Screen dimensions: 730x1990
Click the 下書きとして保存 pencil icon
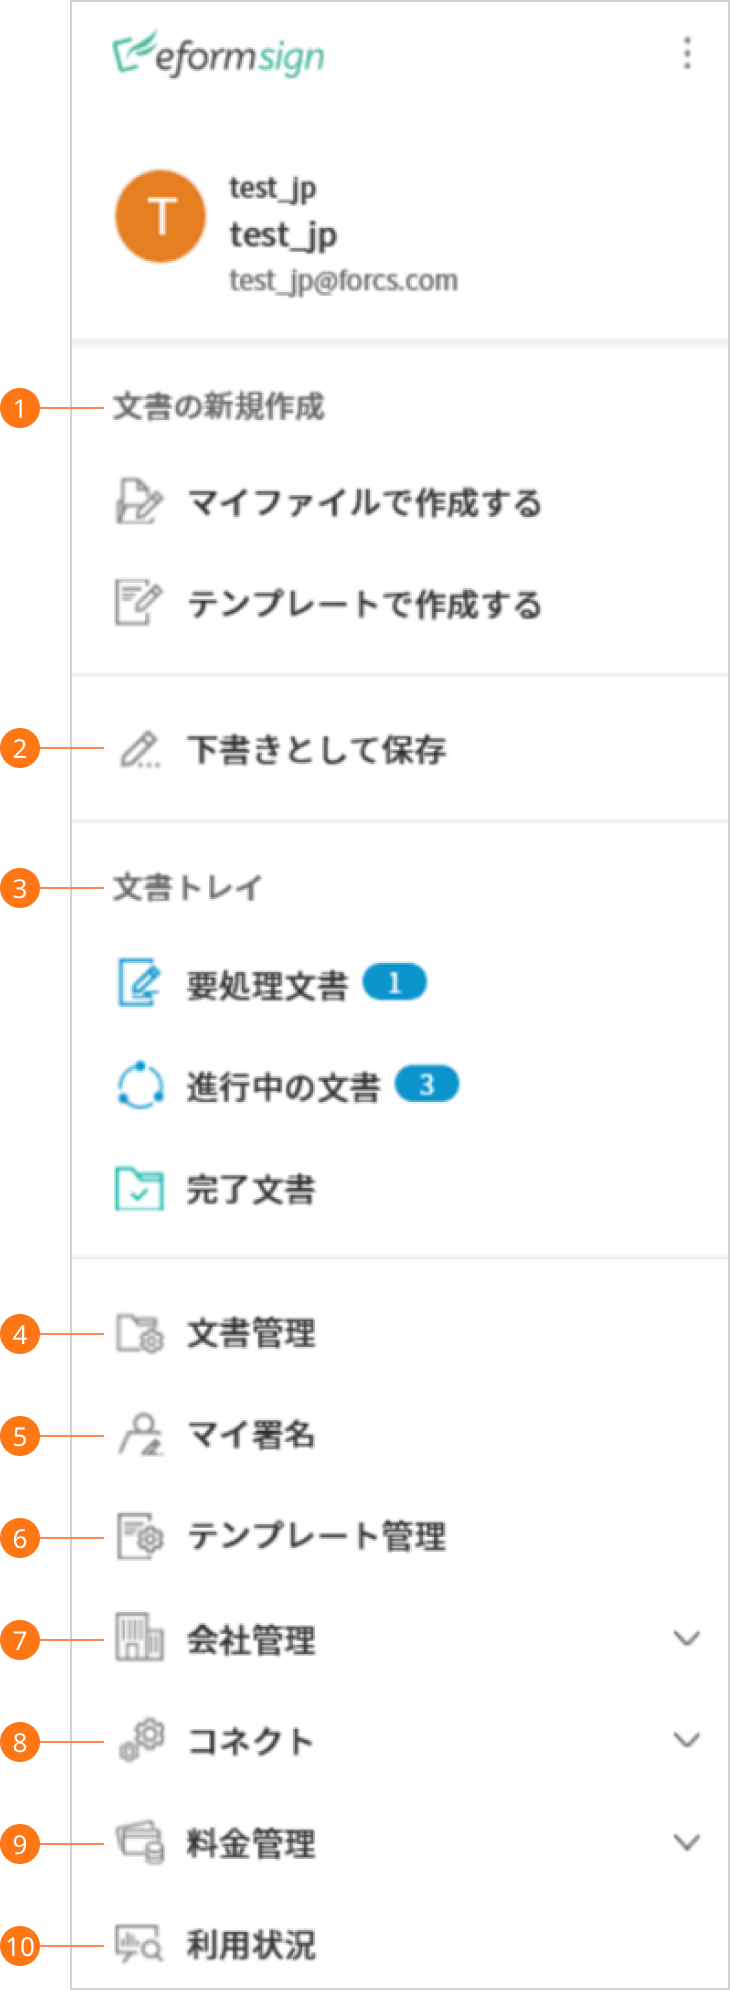coord(139,749)
